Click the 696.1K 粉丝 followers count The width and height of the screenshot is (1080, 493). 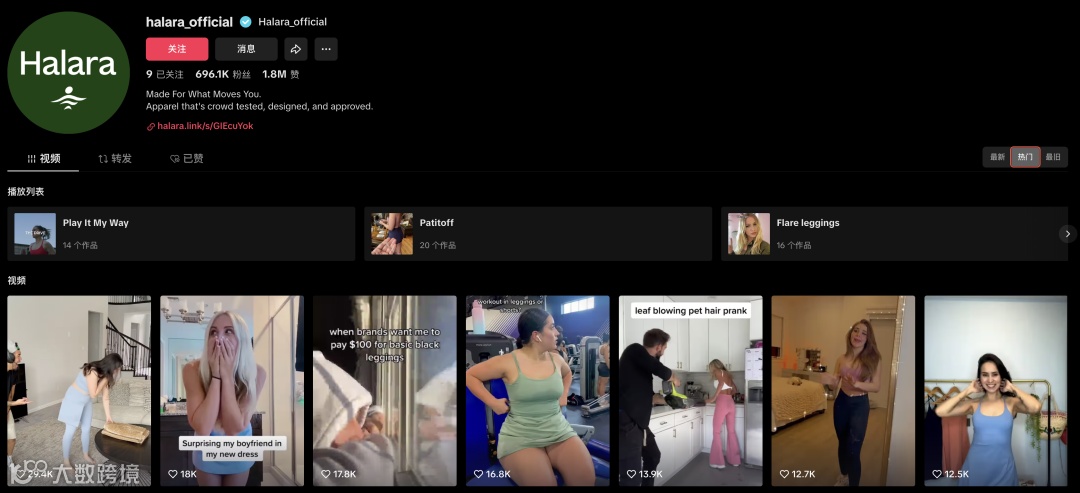tap(223, 74)
